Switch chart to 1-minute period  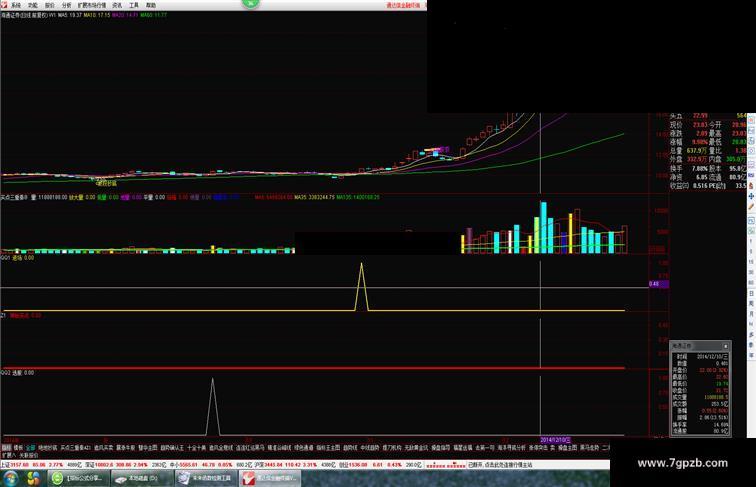(x=751, y=241)
